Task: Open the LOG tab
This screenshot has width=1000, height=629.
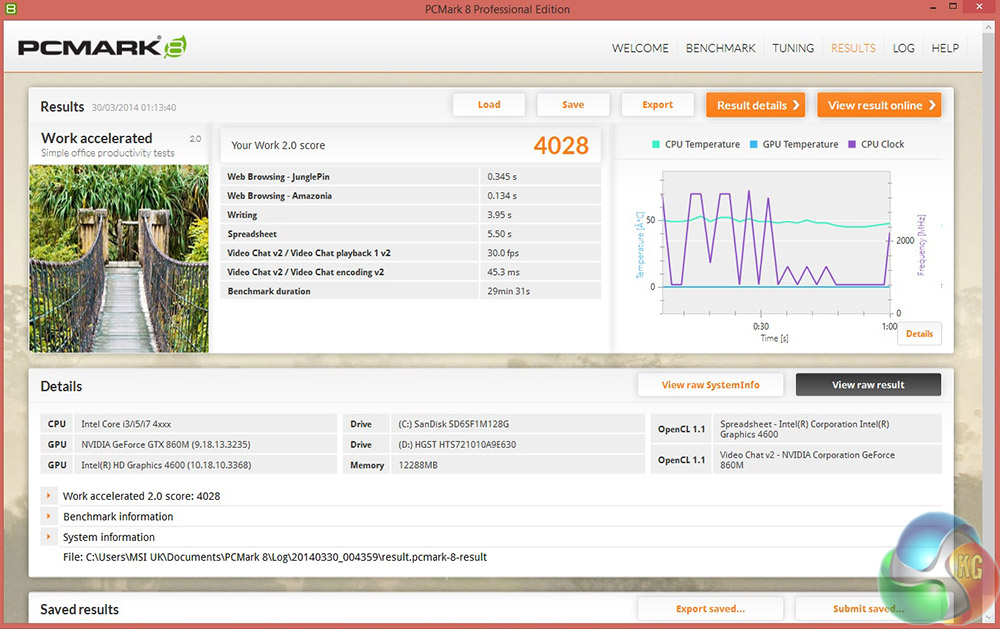Action: pyautogui.click(x=903, y=48)
